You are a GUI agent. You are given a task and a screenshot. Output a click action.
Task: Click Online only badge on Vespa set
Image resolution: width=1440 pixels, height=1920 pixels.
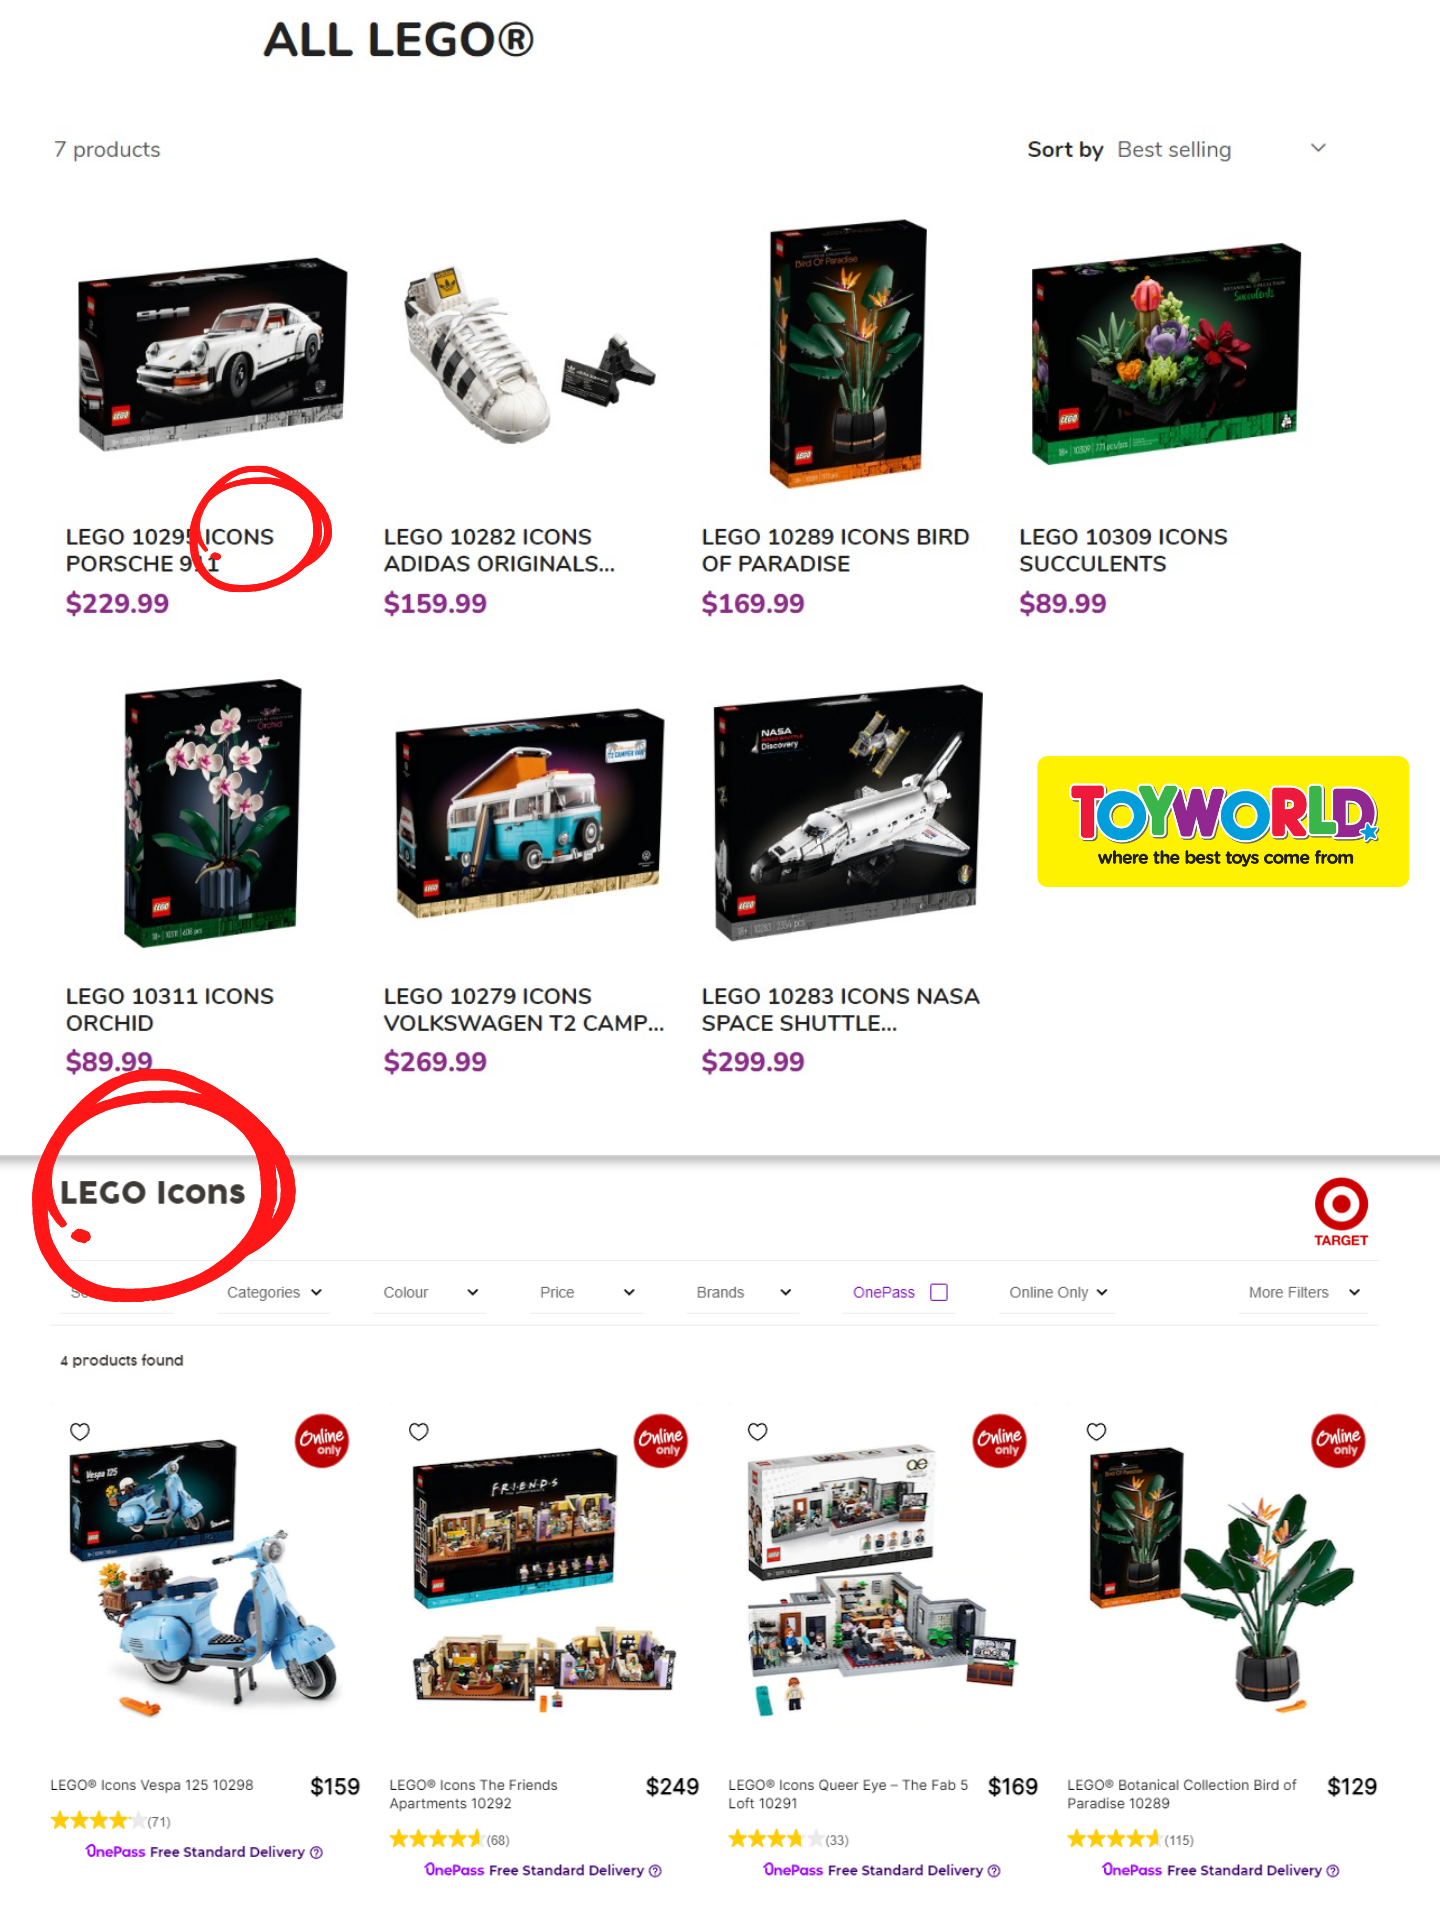322,1441
